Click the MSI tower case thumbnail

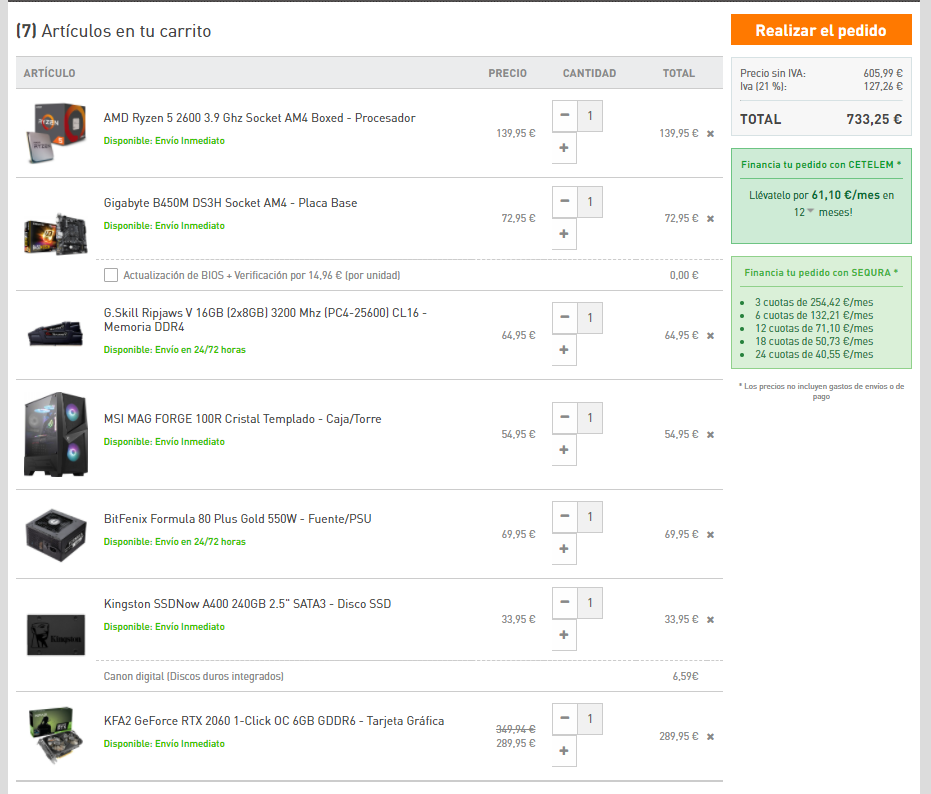[56, 434]
